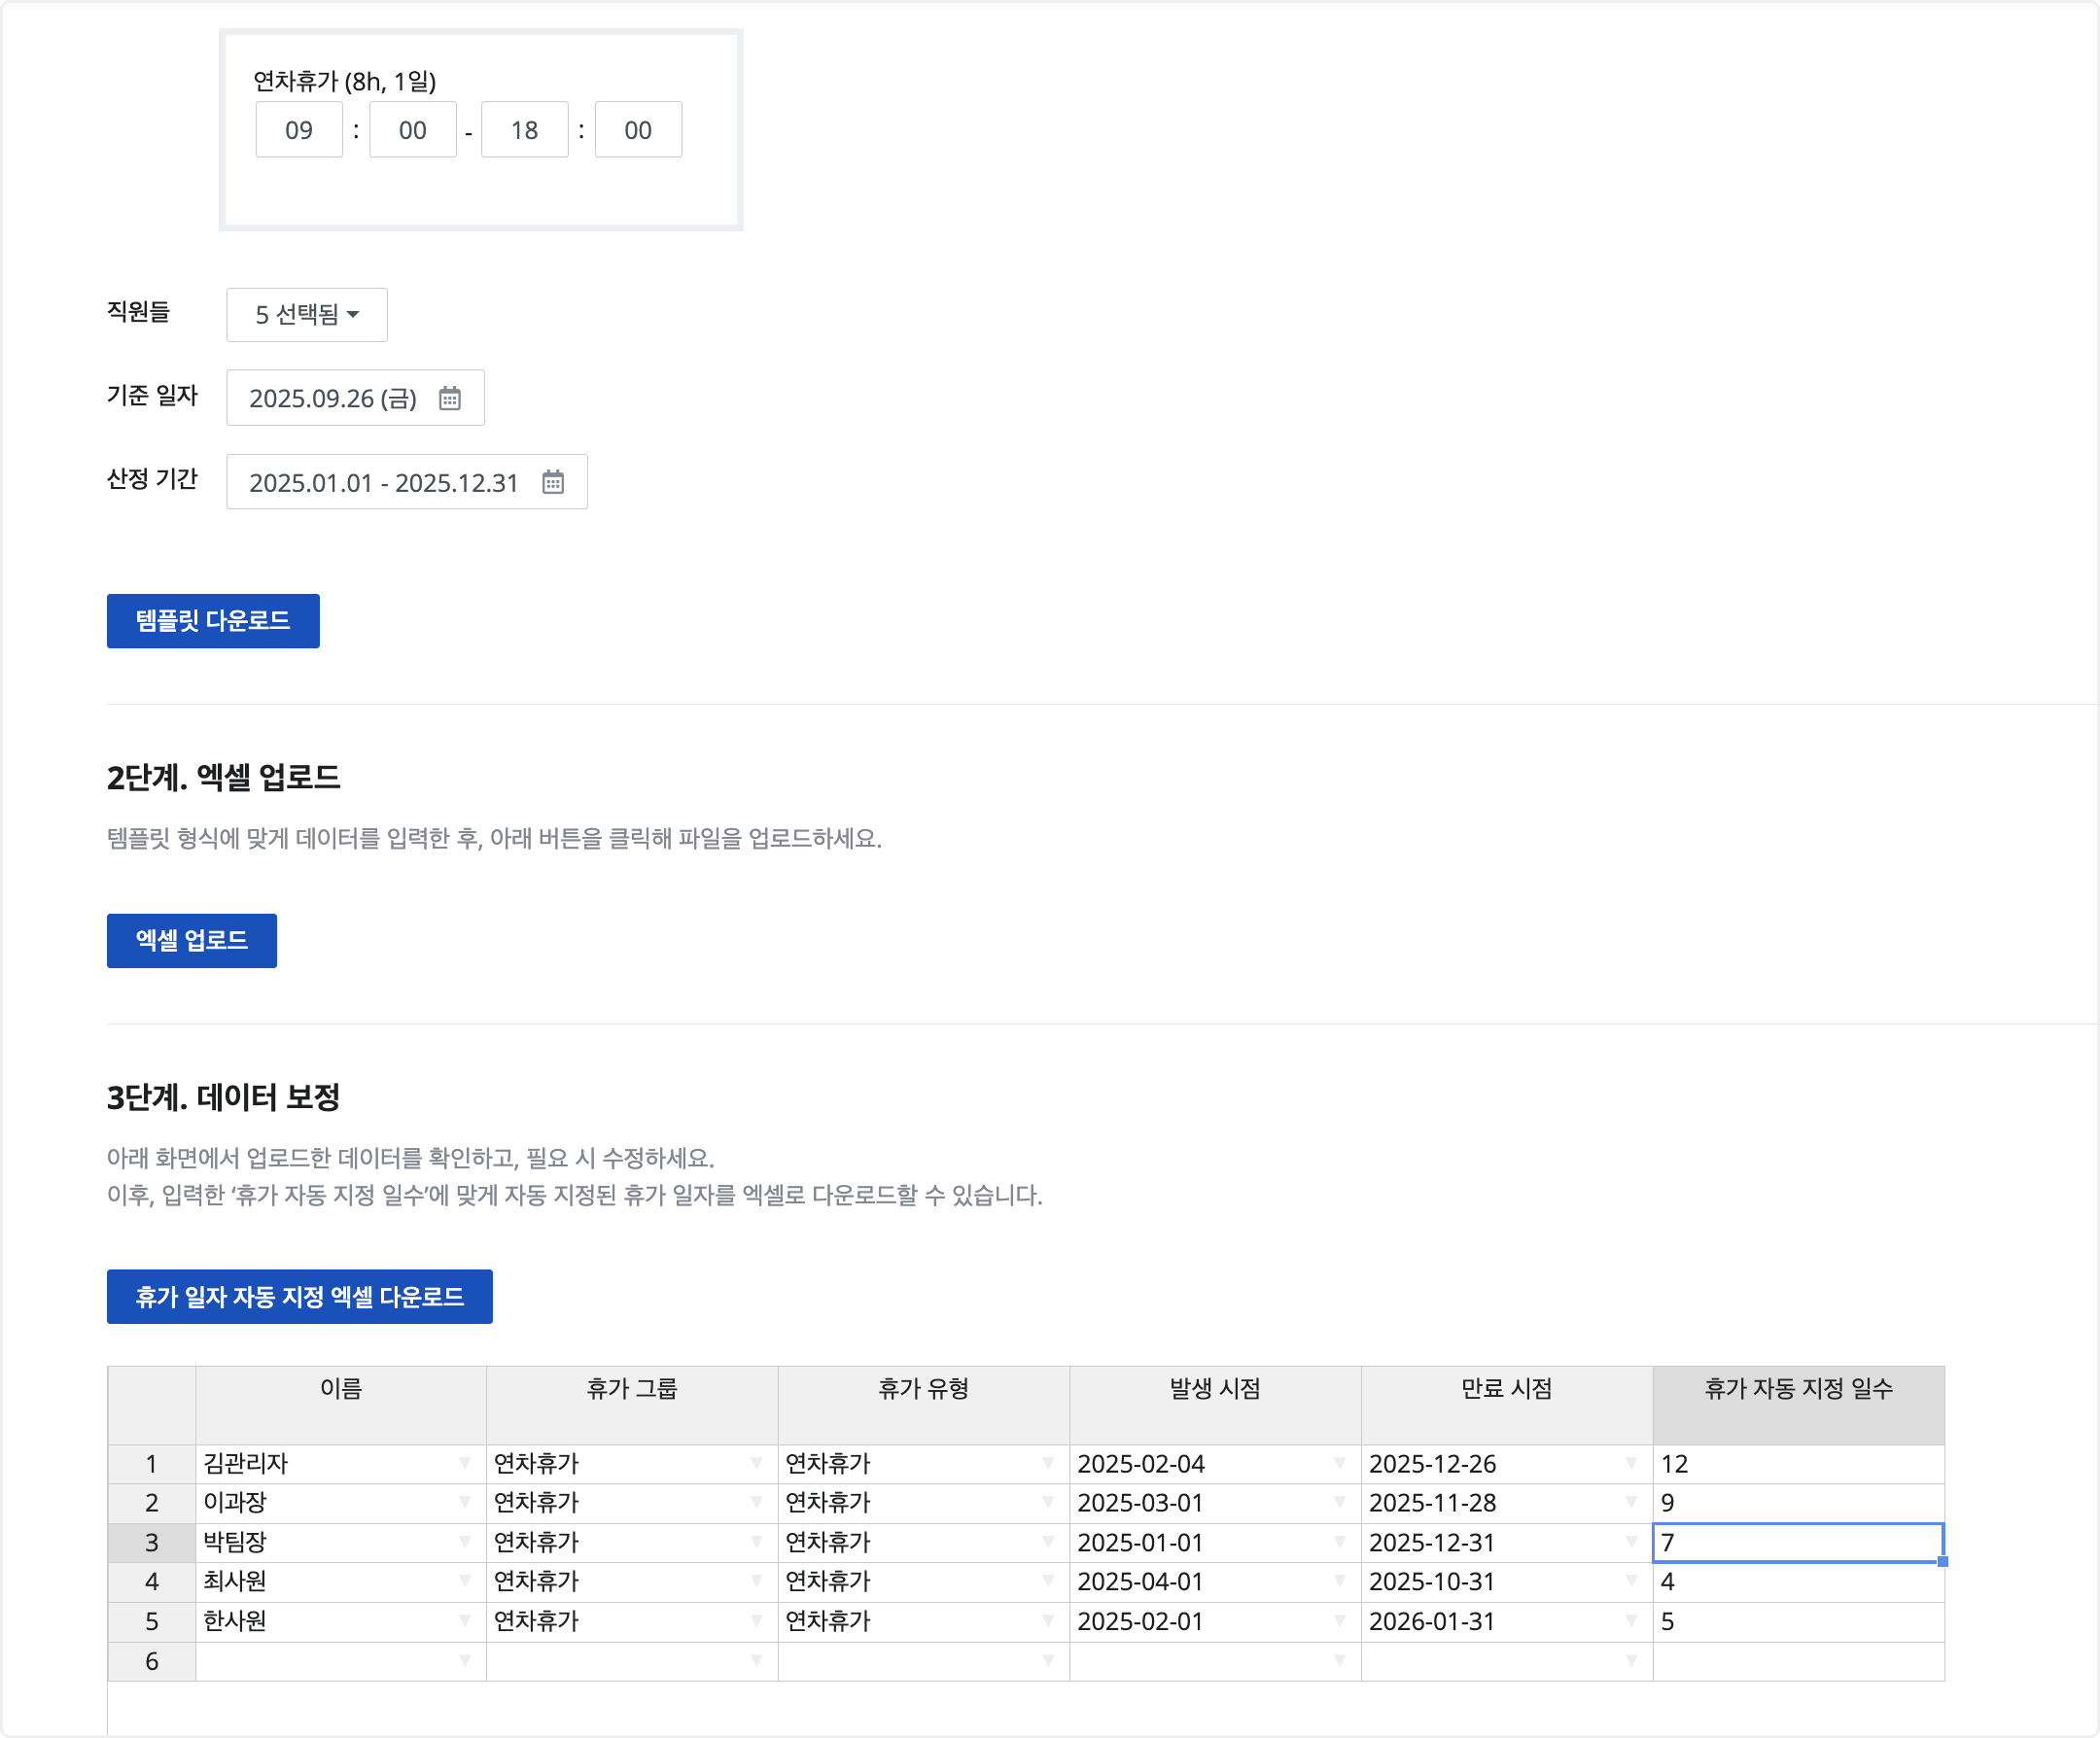Open 이과장 휴가 그룹 dropdown arrow
The height and width of the screenshot is (1738, 2100).
(756, 1502)
